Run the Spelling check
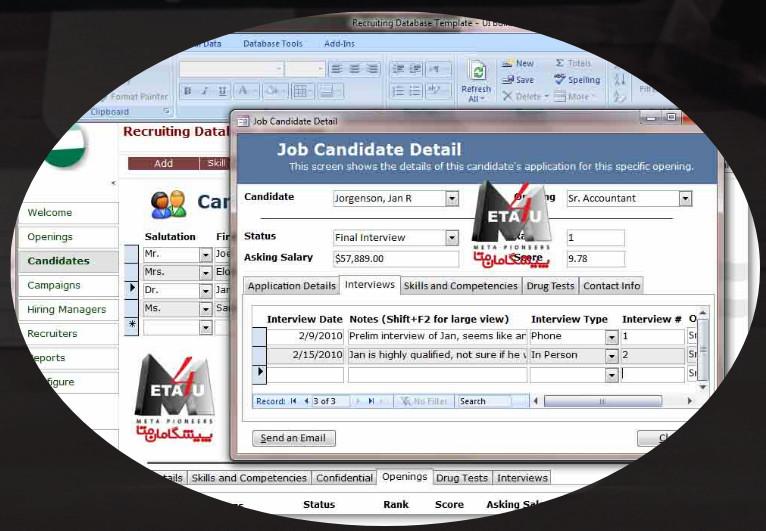 (577, 79)
